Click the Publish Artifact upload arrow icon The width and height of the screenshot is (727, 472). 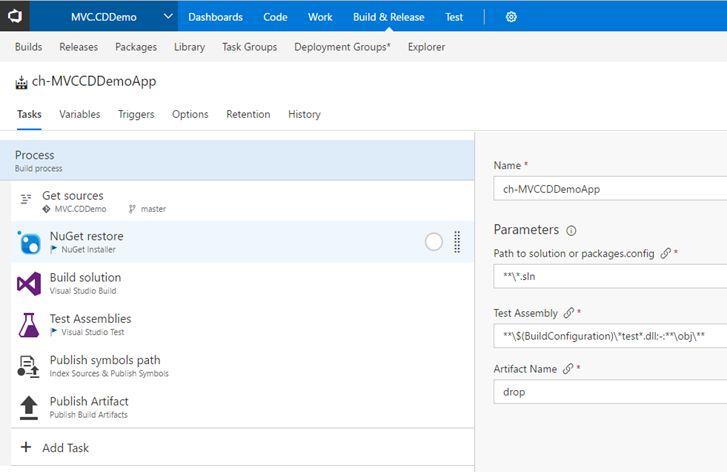point(29,408)
